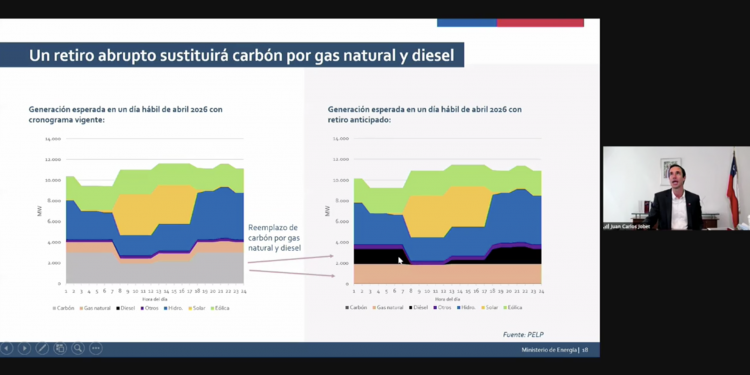Click Carbón legend entry in right chart
Viewport: 750px width, 375px height.
coord(356,308)
